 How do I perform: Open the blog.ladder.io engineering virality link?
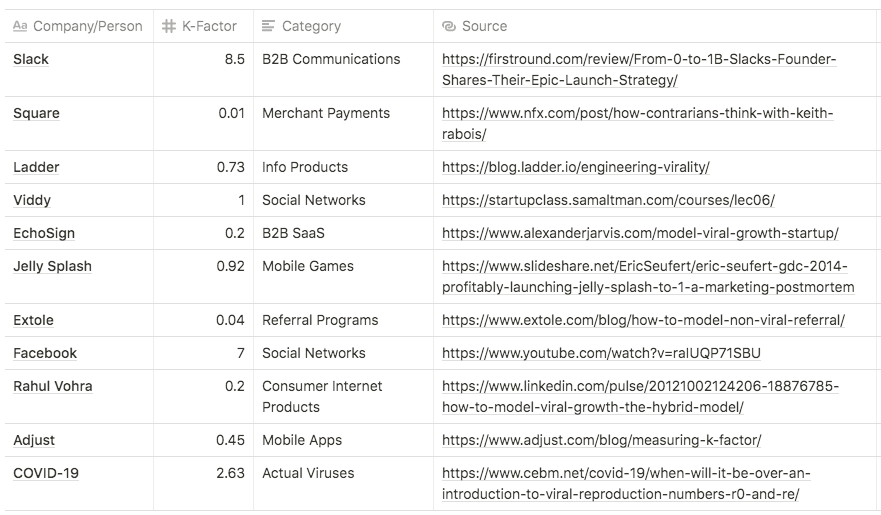575,167
